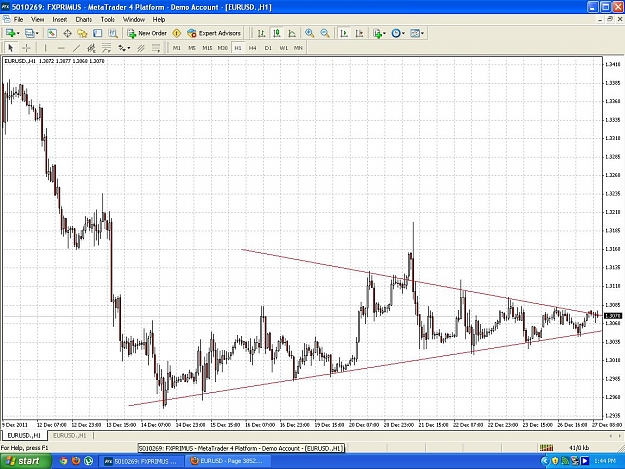Select the arrow Cursor tool
Image resolution: width=625 pixels, height=469 pixels.
tap(11, 48)
